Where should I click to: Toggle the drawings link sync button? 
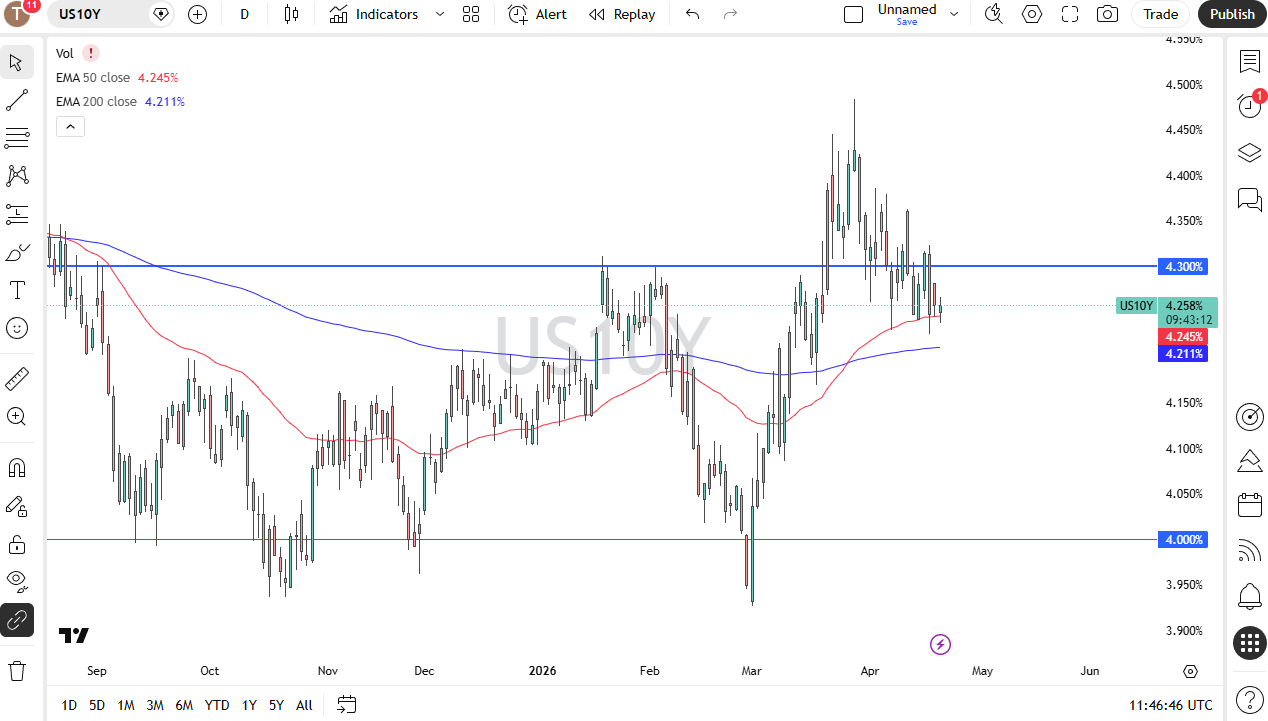pos(17,620)
